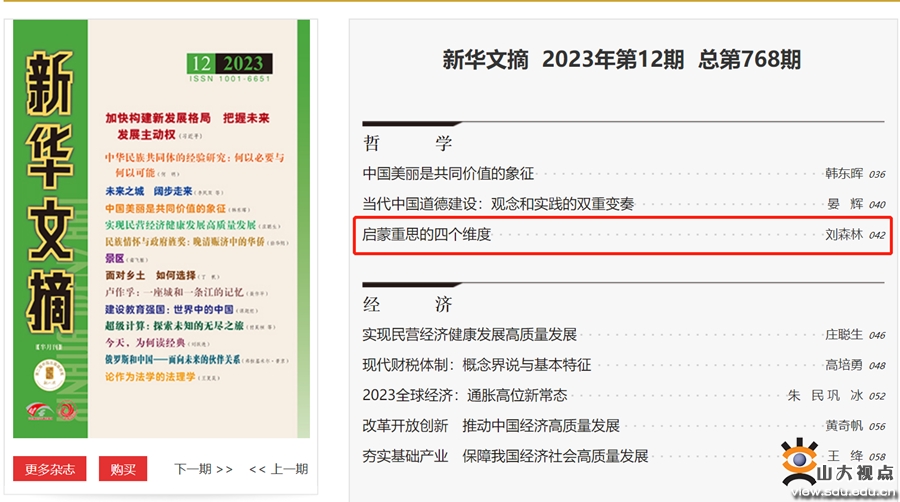Screen dimensions: 900x502
Task: Click the 经济 section heading
Action: (407, 303)
